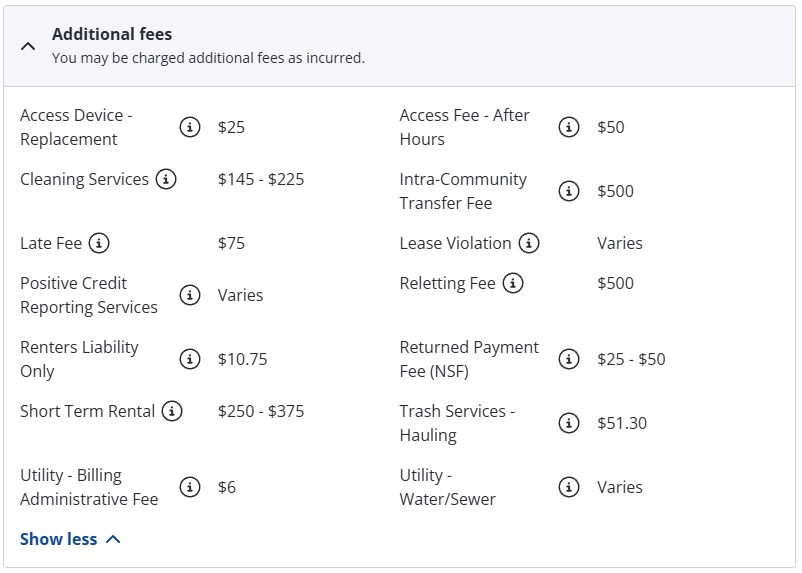This screenshot has height=573, width=802.
Task: Click the Cleaning Services $145 - $225 amount
Action: pyautogui.click(x=261, y=179)
